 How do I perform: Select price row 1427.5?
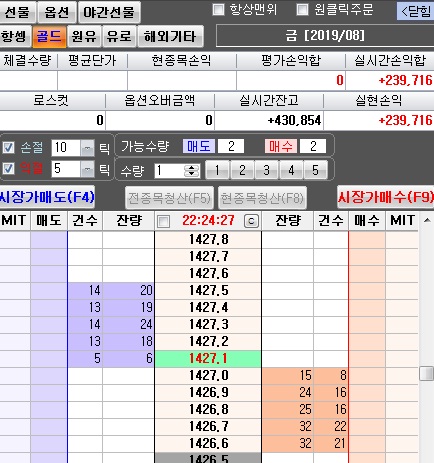(208, 291)
